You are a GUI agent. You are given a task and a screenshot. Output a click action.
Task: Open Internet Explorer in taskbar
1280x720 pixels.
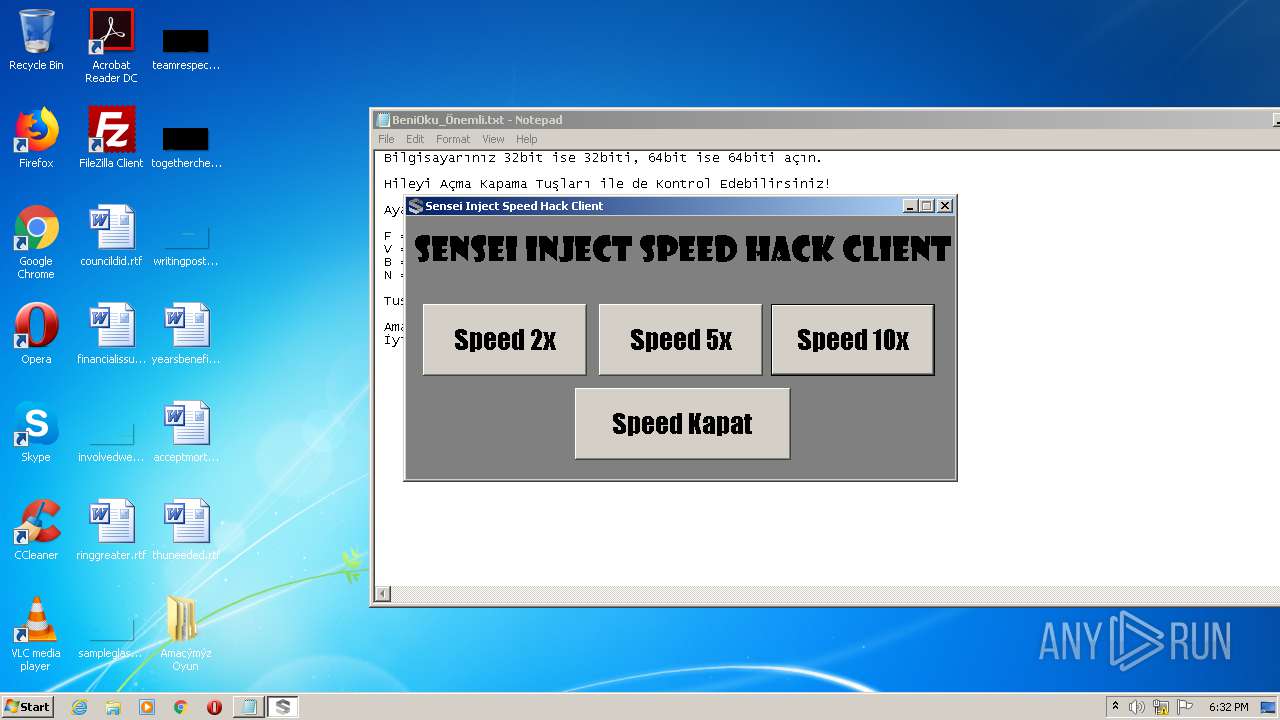(x=79, y=707)
